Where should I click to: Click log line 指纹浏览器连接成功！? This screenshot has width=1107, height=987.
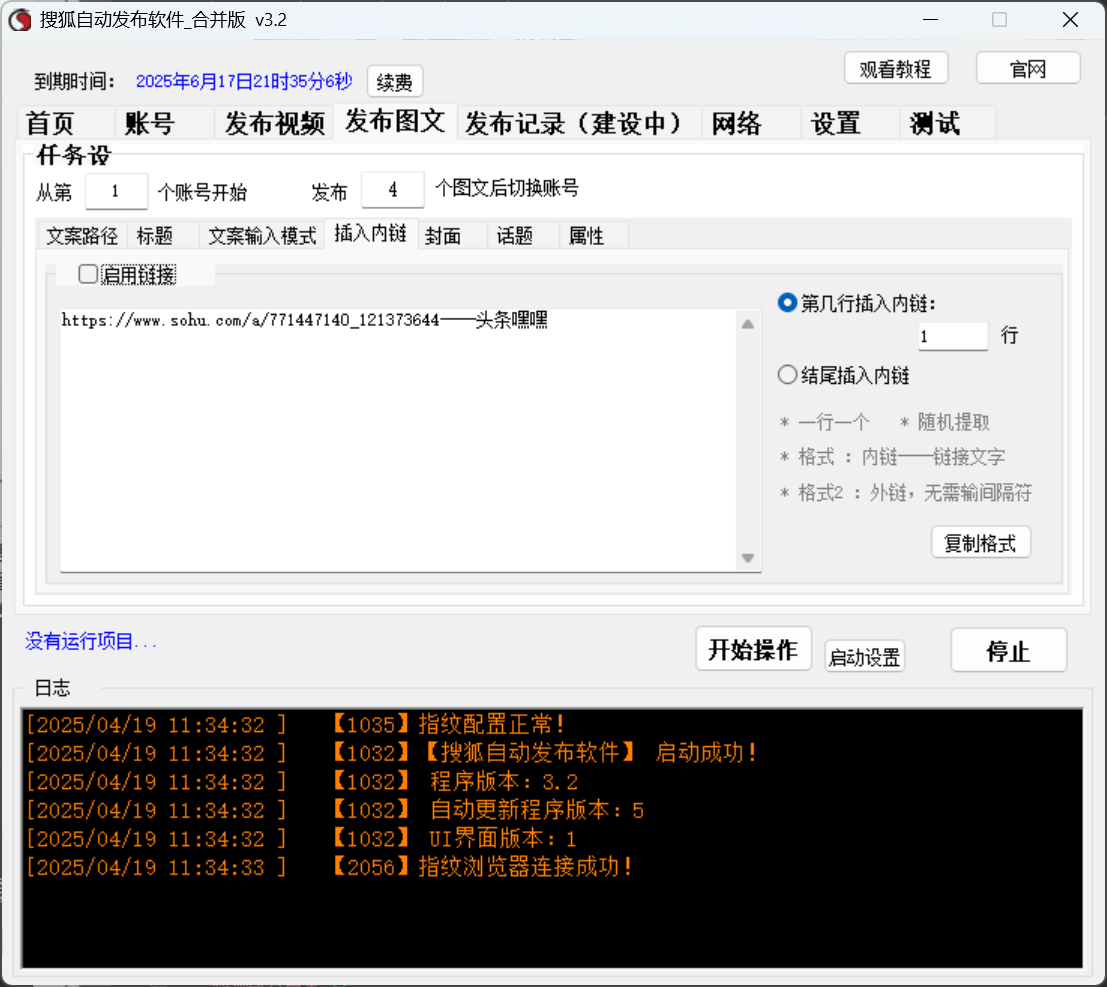click(x=330, y=867)
